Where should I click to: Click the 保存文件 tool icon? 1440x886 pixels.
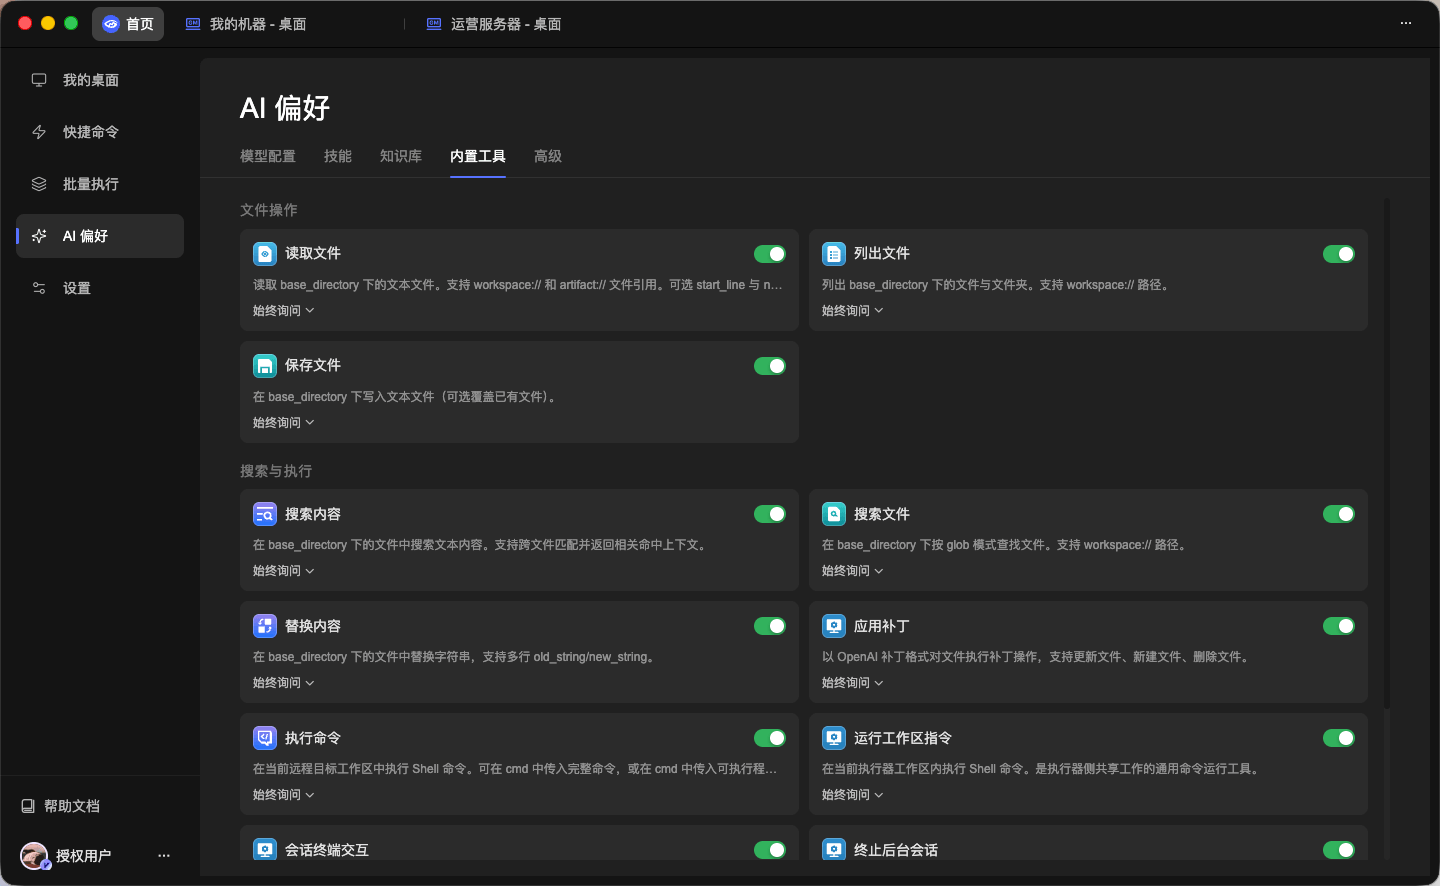click(x=265, y=366)
